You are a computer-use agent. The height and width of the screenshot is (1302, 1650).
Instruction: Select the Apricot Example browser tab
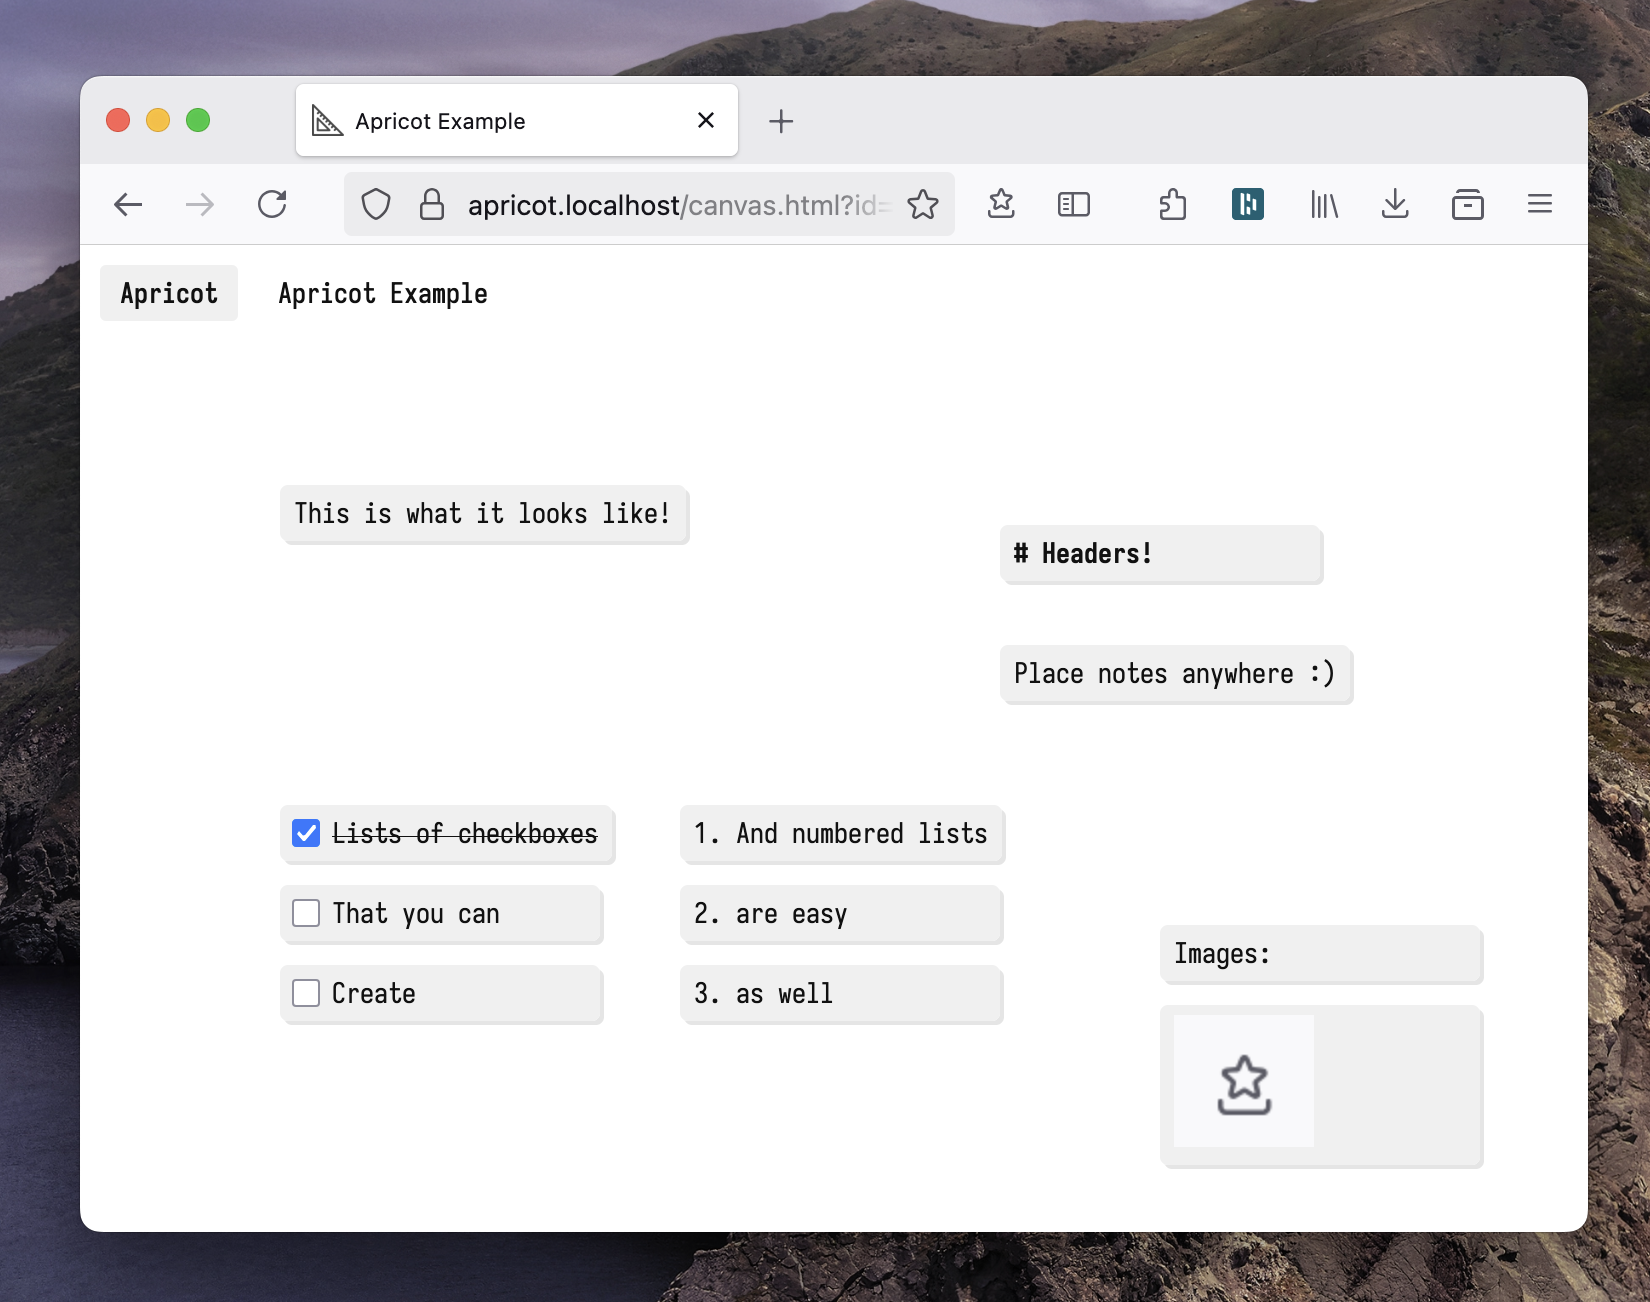pyautogui.click(x=500, y=121)
